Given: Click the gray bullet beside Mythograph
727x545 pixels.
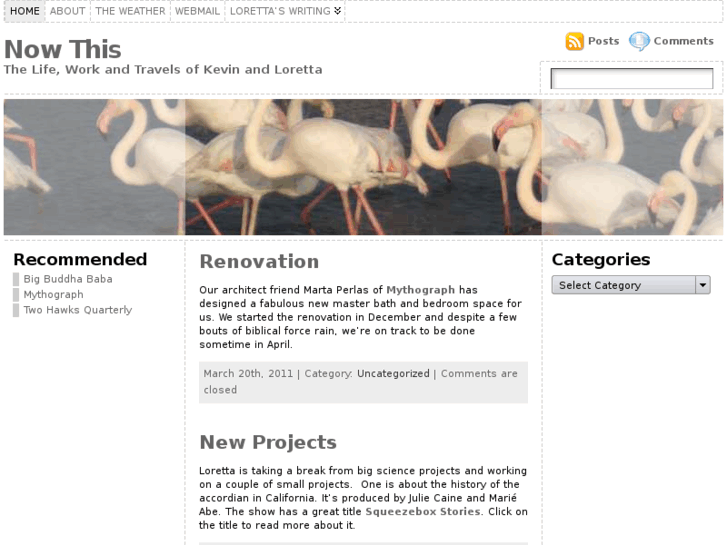Looking at the screenshot, I should tap(16, 295).
